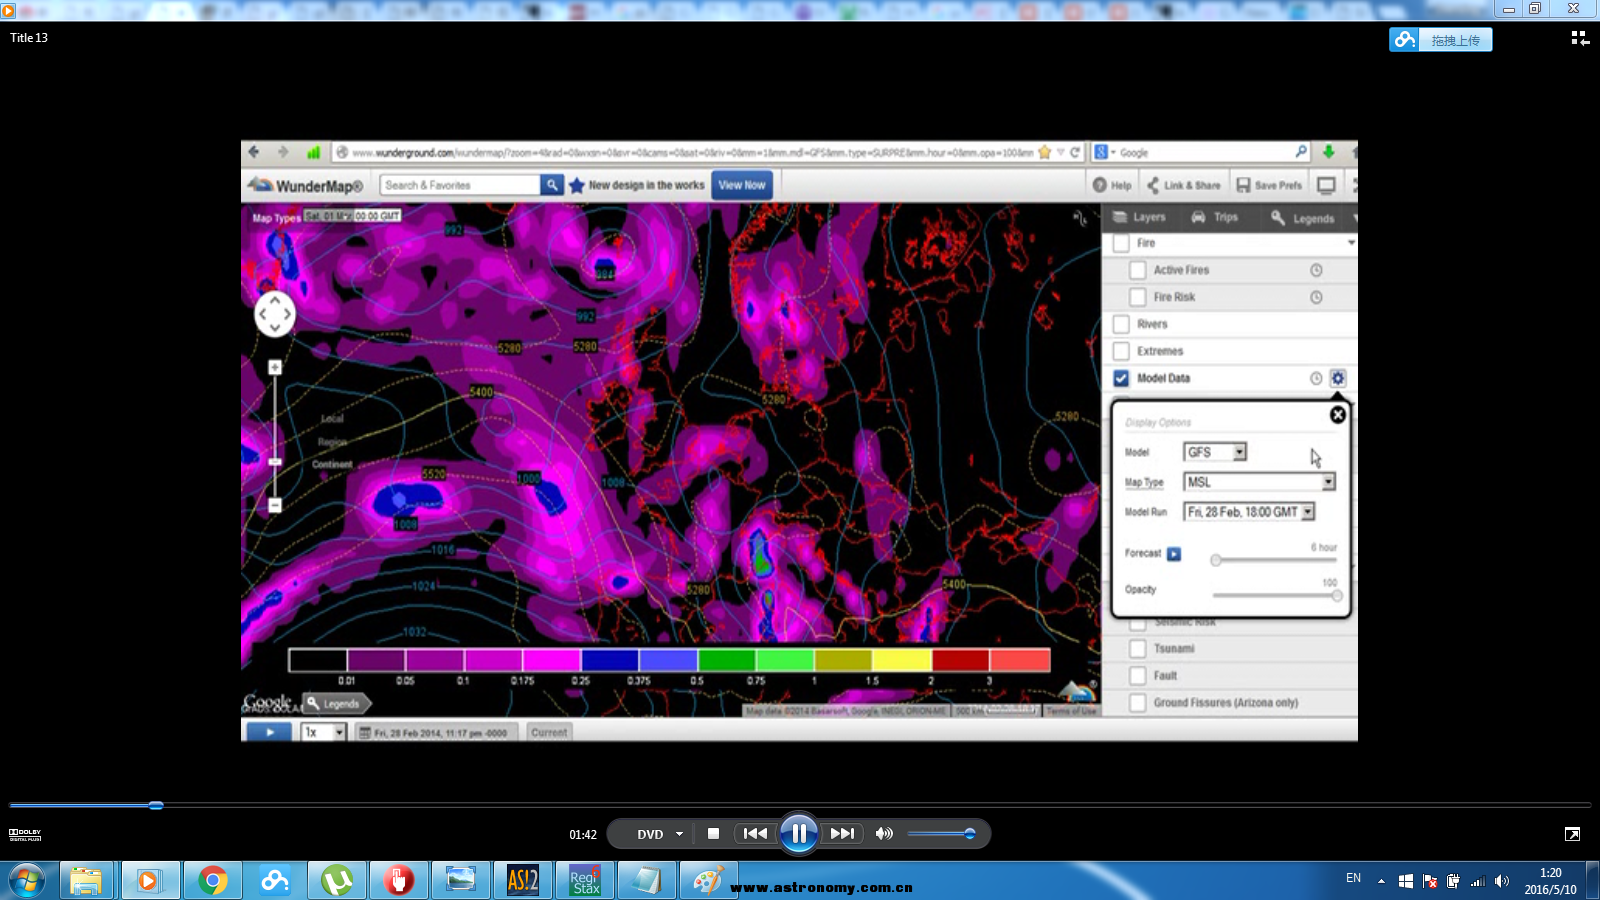Click the player fullscreen icon
The height and width of the screenshot is (900, 1600).
pos(1573,834)
